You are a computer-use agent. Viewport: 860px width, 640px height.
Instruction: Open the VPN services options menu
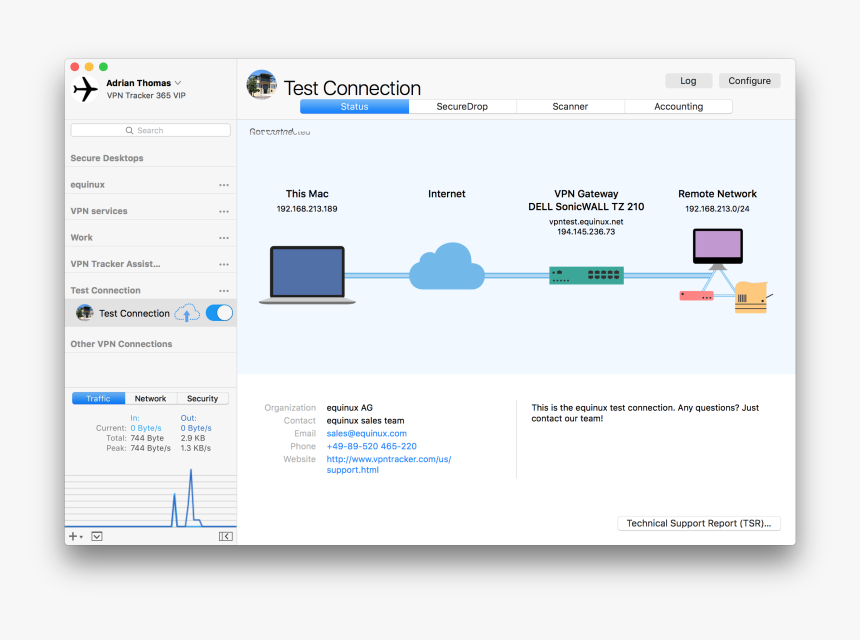pyautogui.click(x=224, y=211)
